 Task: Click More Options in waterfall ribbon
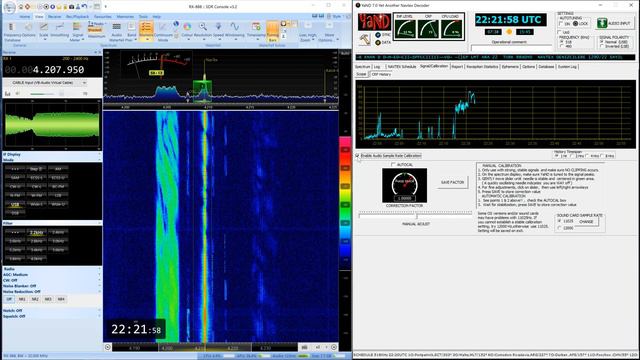coord(329,32)
